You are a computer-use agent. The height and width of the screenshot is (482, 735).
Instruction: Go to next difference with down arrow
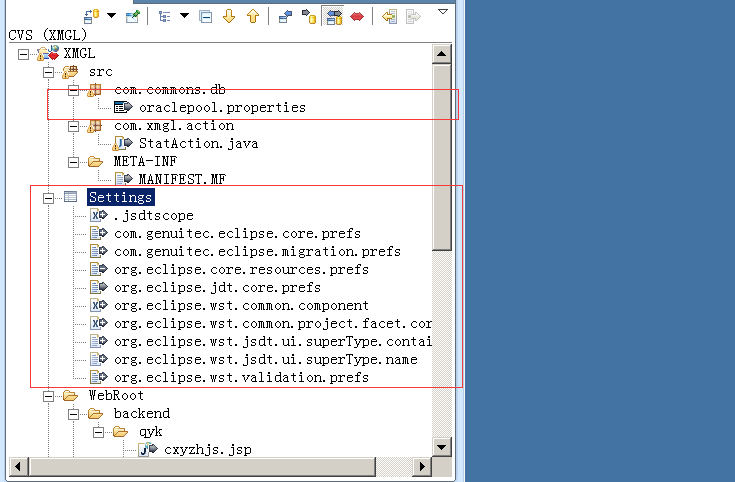pyautogui.click(x=229, y=16)
